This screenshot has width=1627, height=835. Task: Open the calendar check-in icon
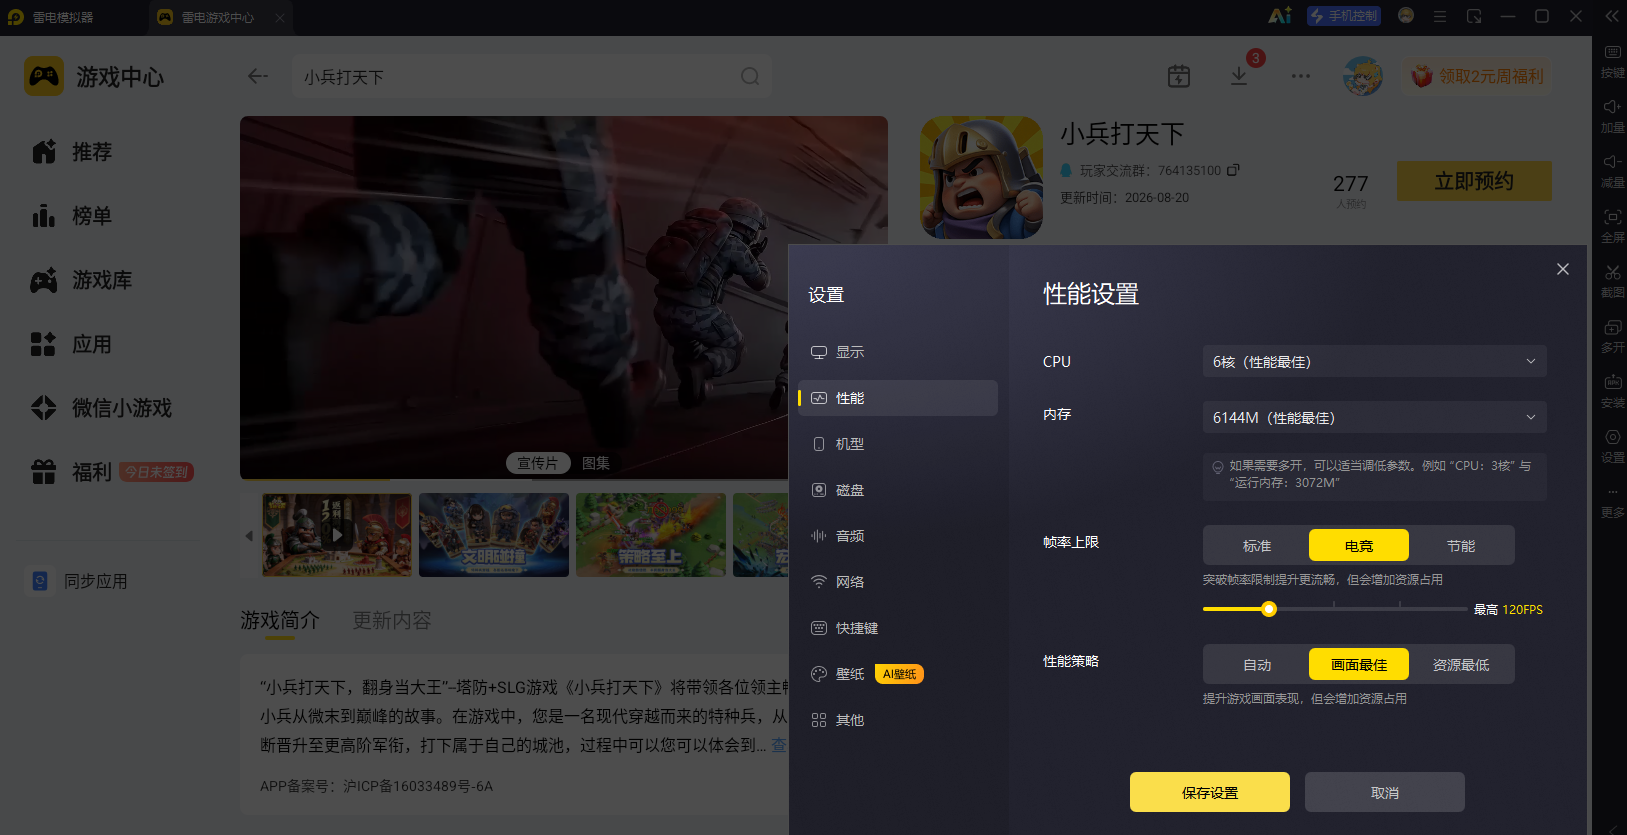1179,76
